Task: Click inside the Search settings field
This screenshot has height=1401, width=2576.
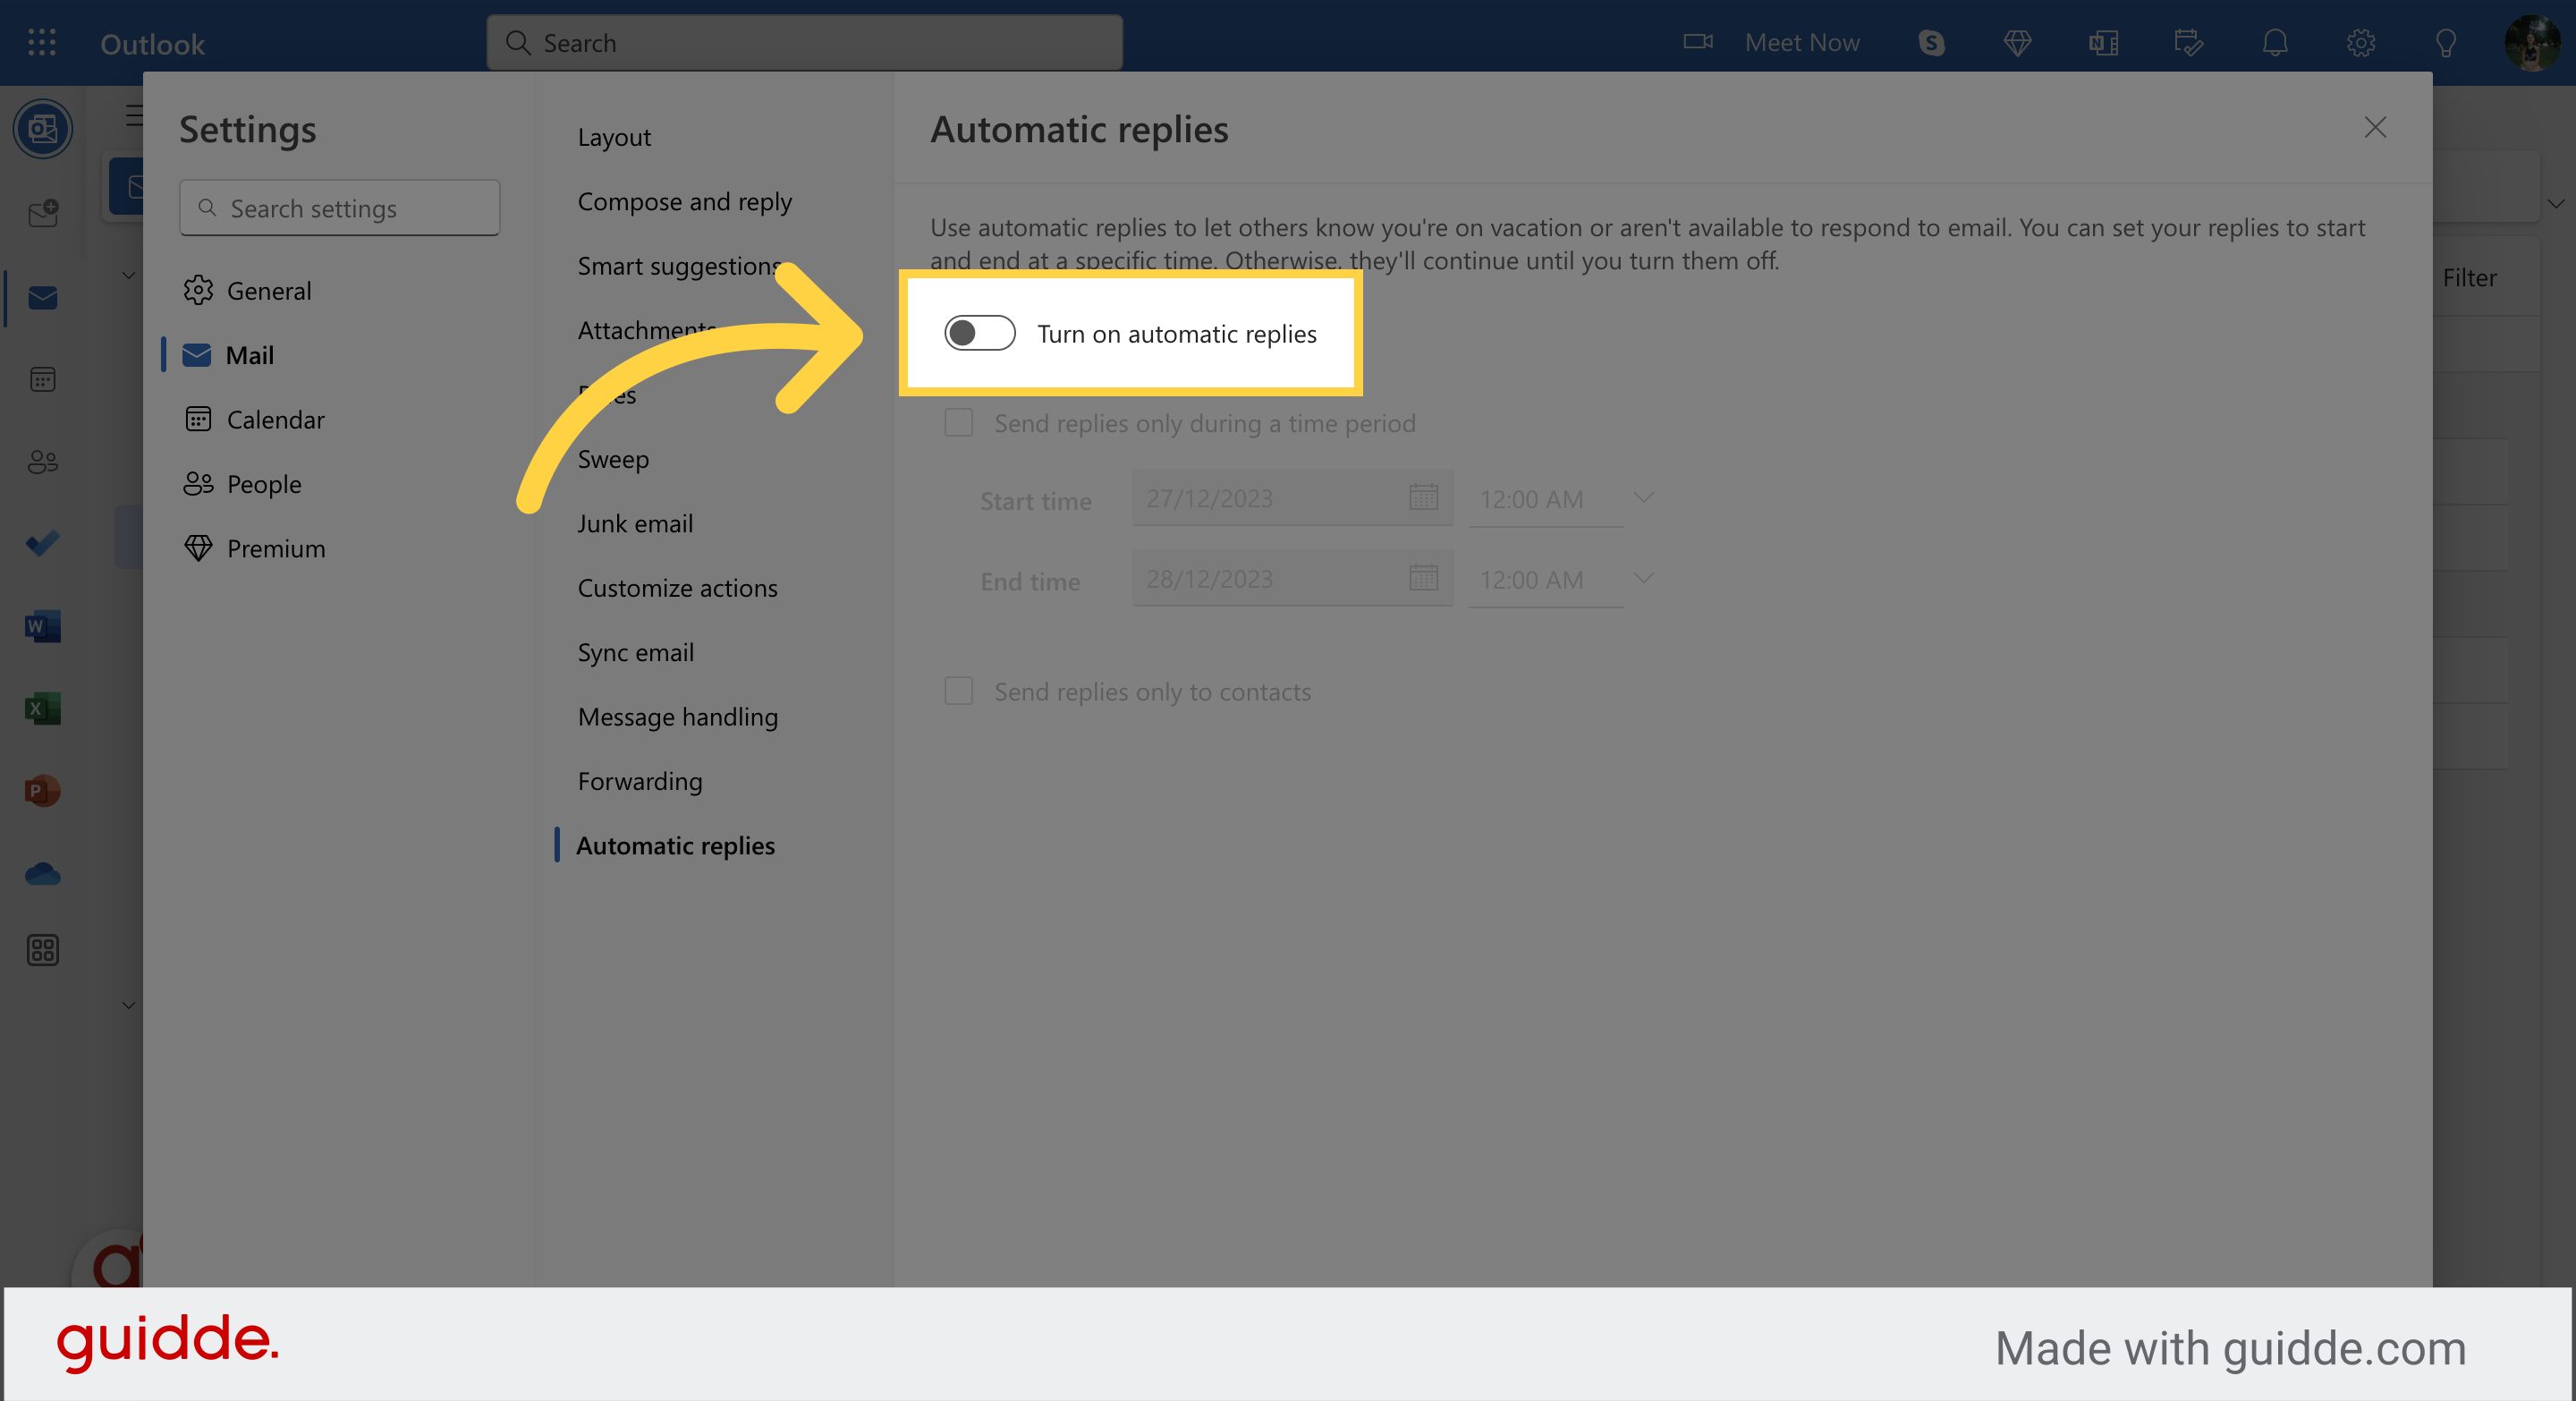Action: pos(339,208)
